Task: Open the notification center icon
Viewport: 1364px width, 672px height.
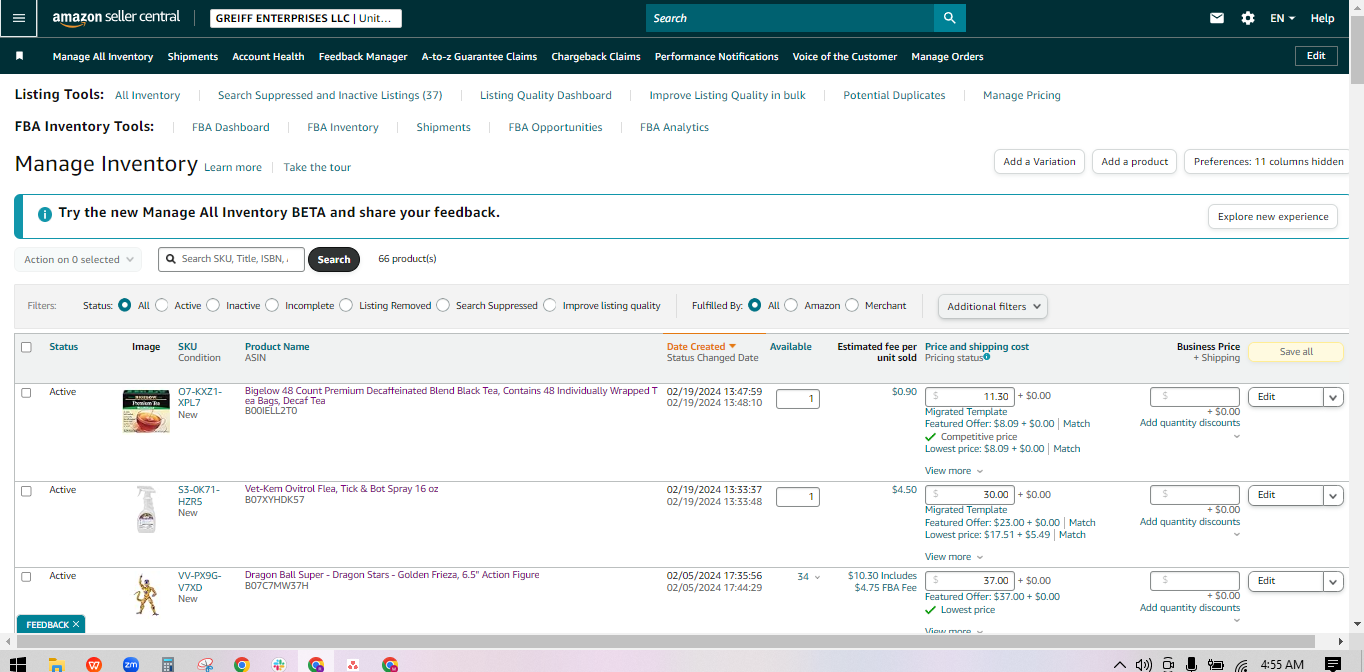Action: (1333, 664)
